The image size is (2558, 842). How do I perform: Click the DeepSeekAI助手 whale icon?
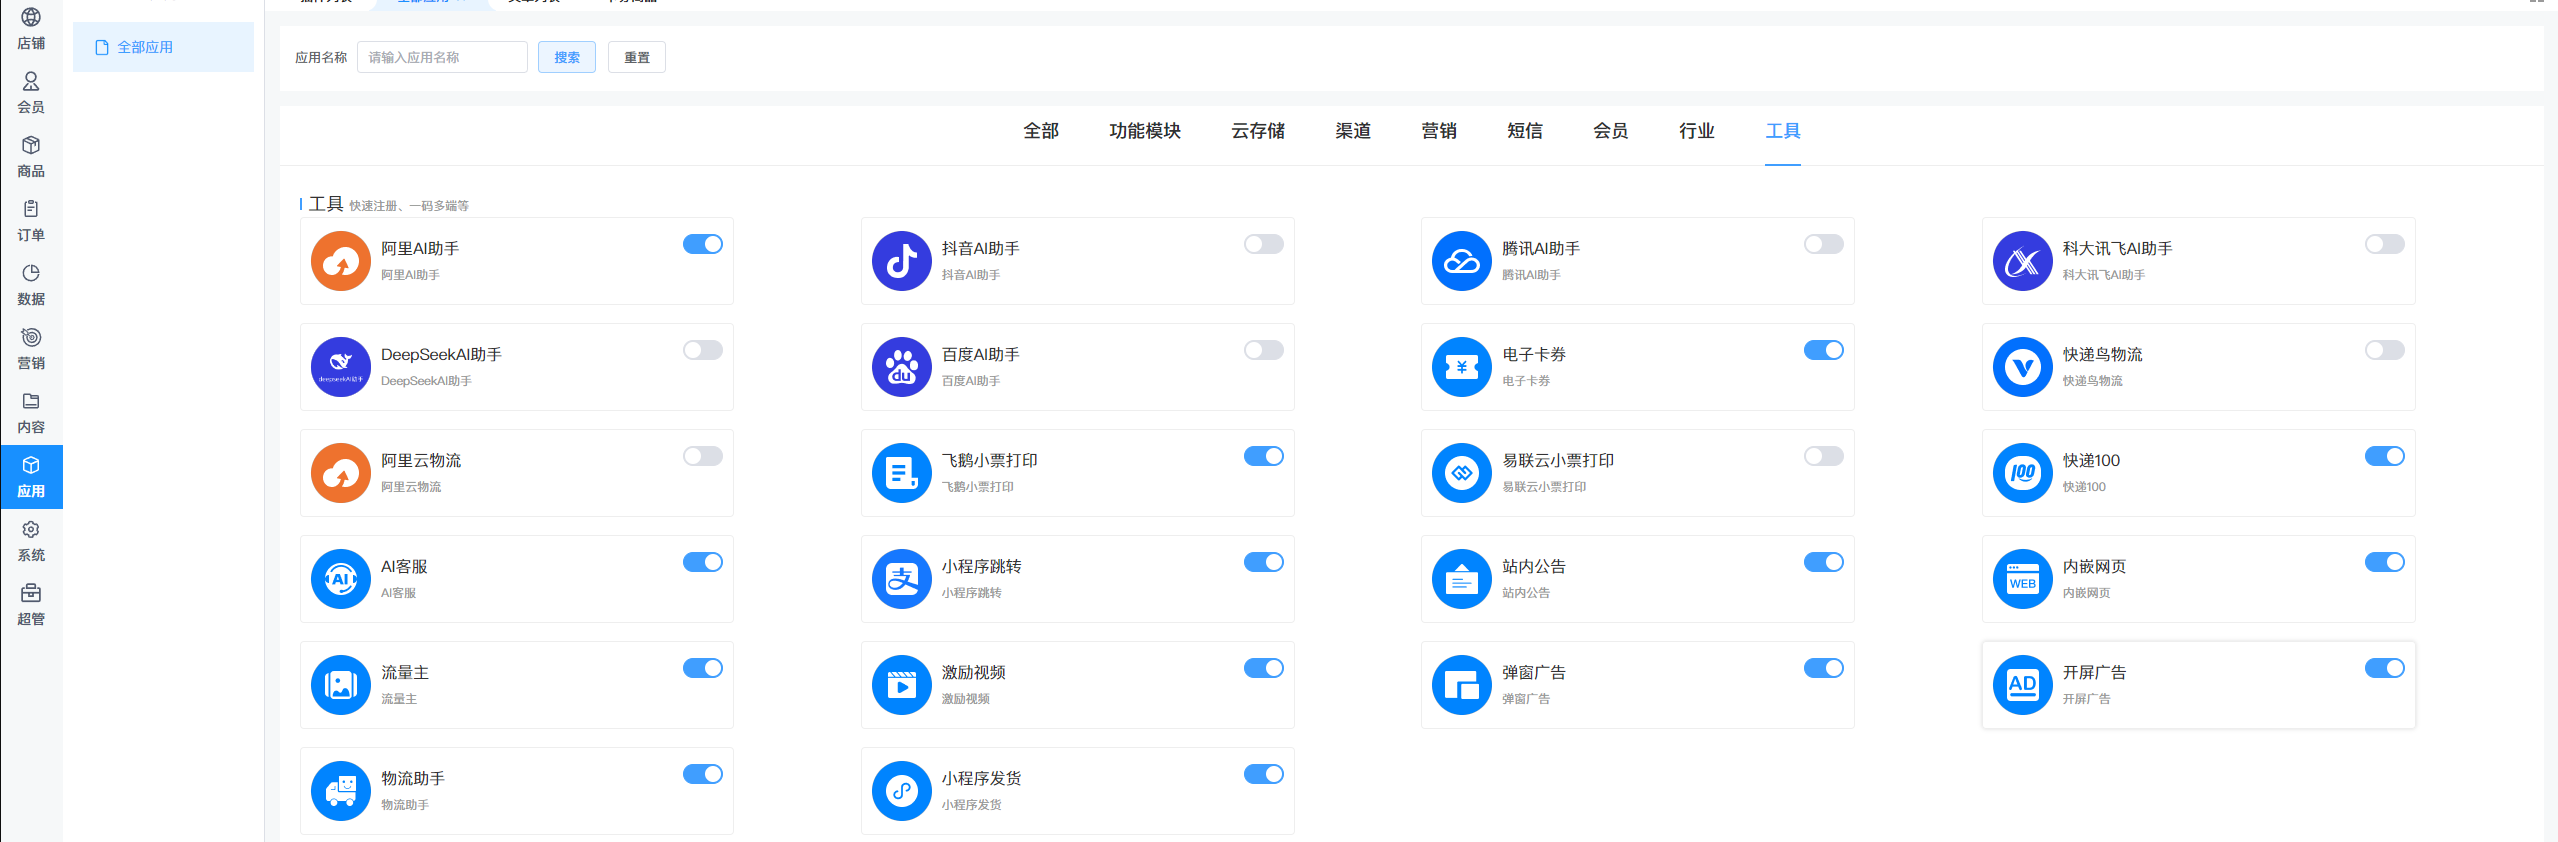tap(341, 367)
